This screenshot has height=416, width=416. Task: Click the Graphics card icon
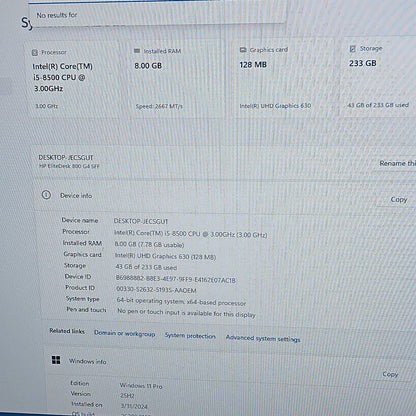243,50
